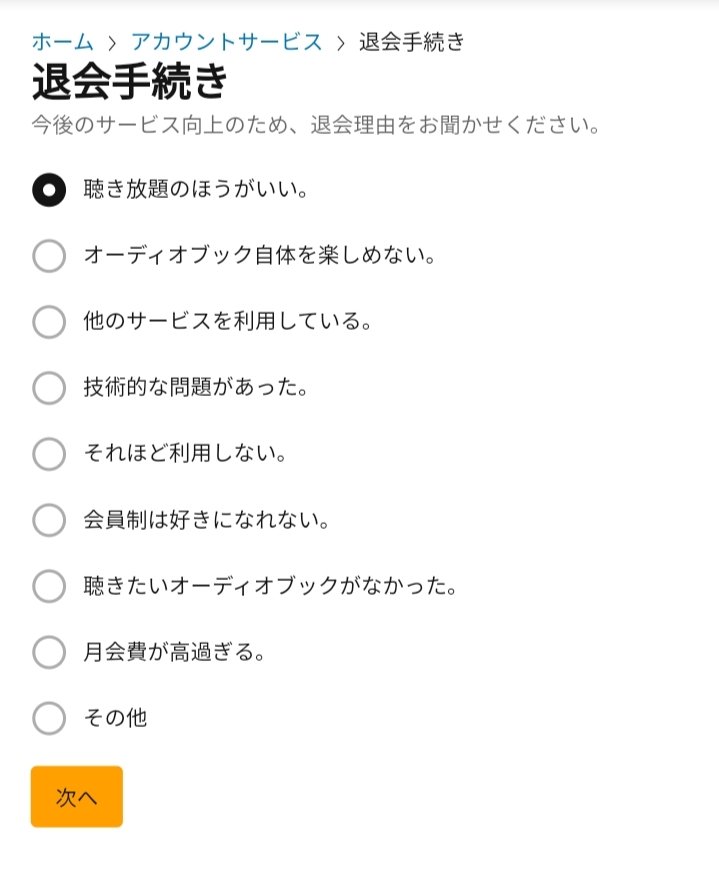Click the 月会費が高過ぎる label text
The width and height of the screenshot is (719, 889).
(x=174, y=652)
